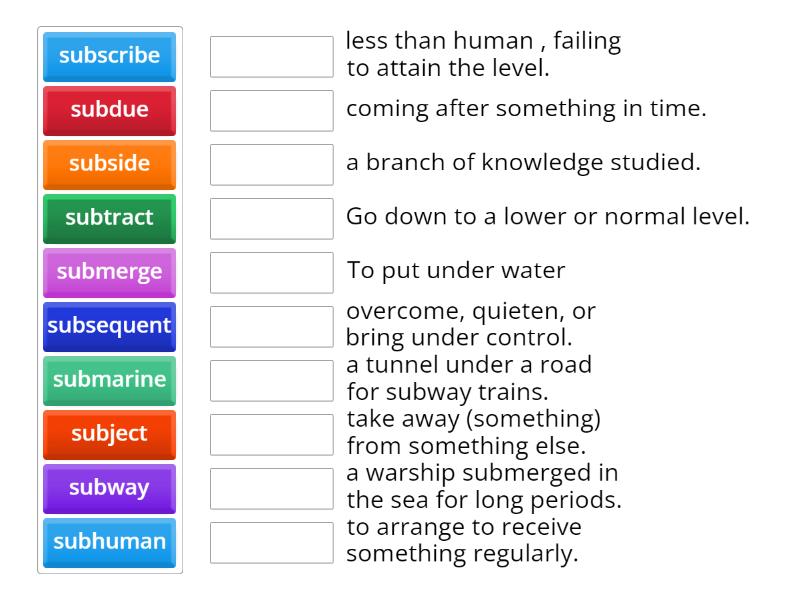Click the 'subside' word tile
800x600 pixels.
tap(109, 164)
